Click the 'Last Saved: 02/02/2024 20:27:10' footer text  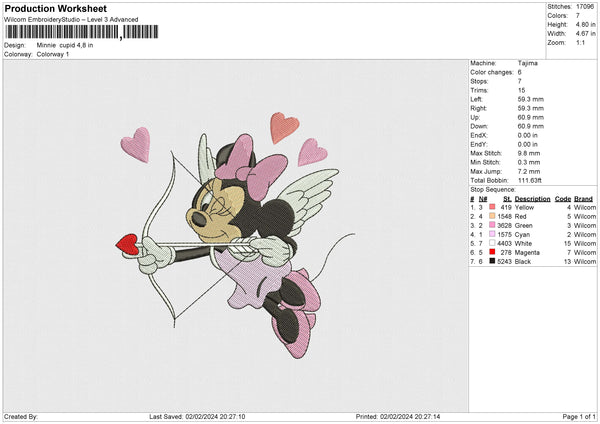[197, 416]
